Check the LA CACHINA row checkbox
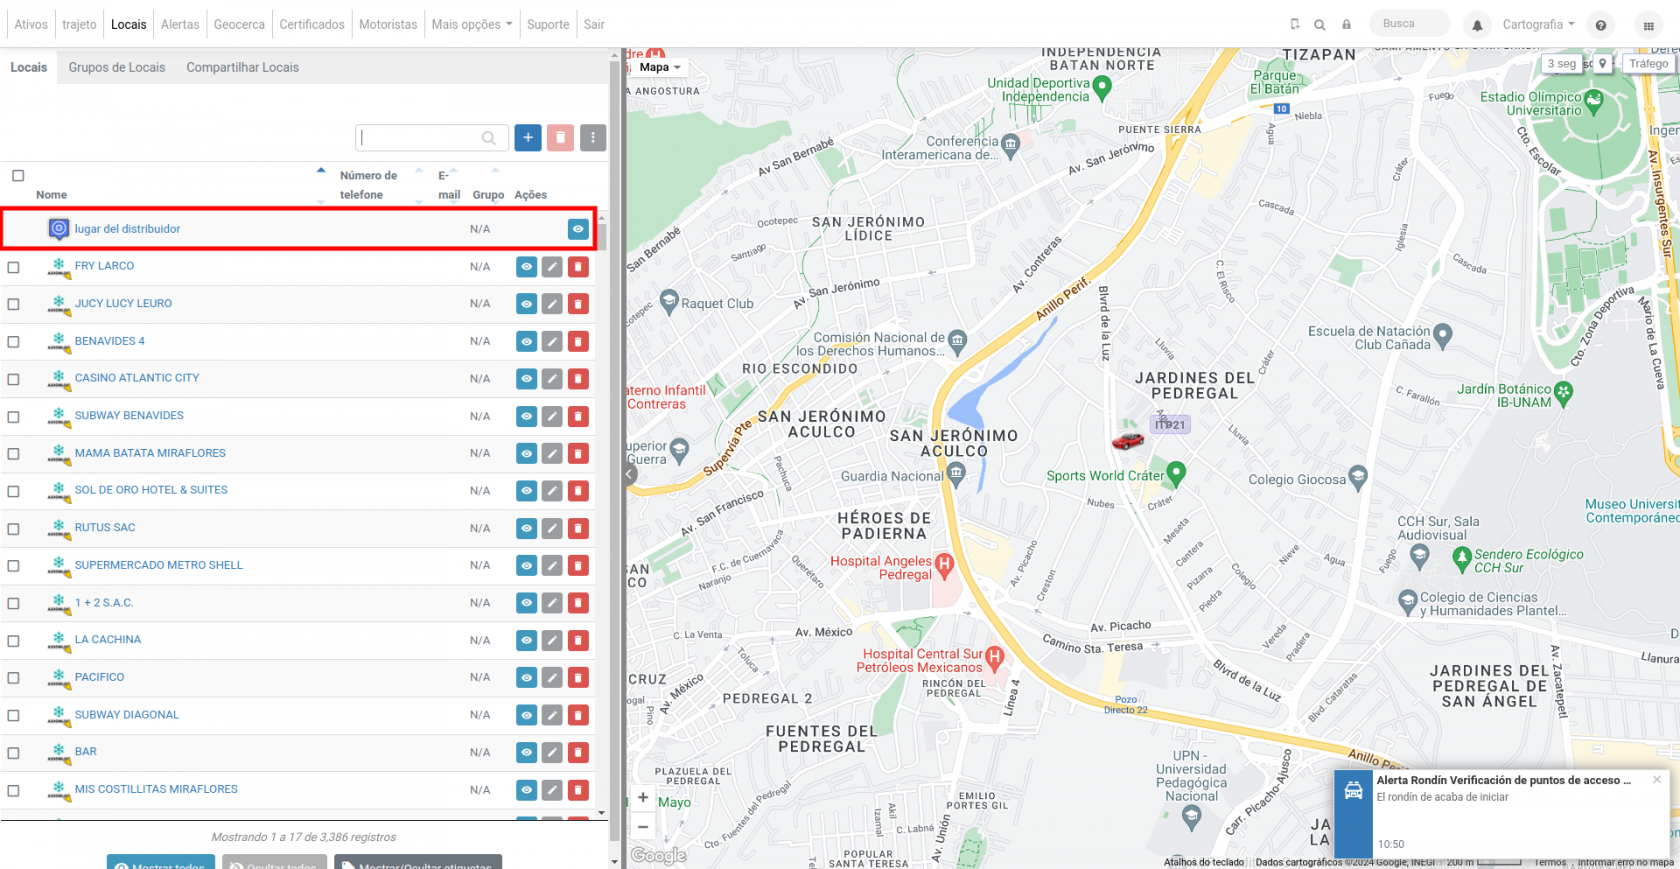The image size is (1680, 869). click(14, 641)
